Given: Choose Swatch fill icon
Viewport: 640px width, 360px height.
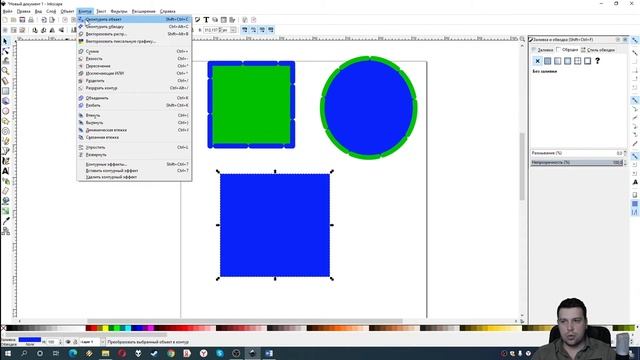Looking at the screenshot, I should click(587, 61).
